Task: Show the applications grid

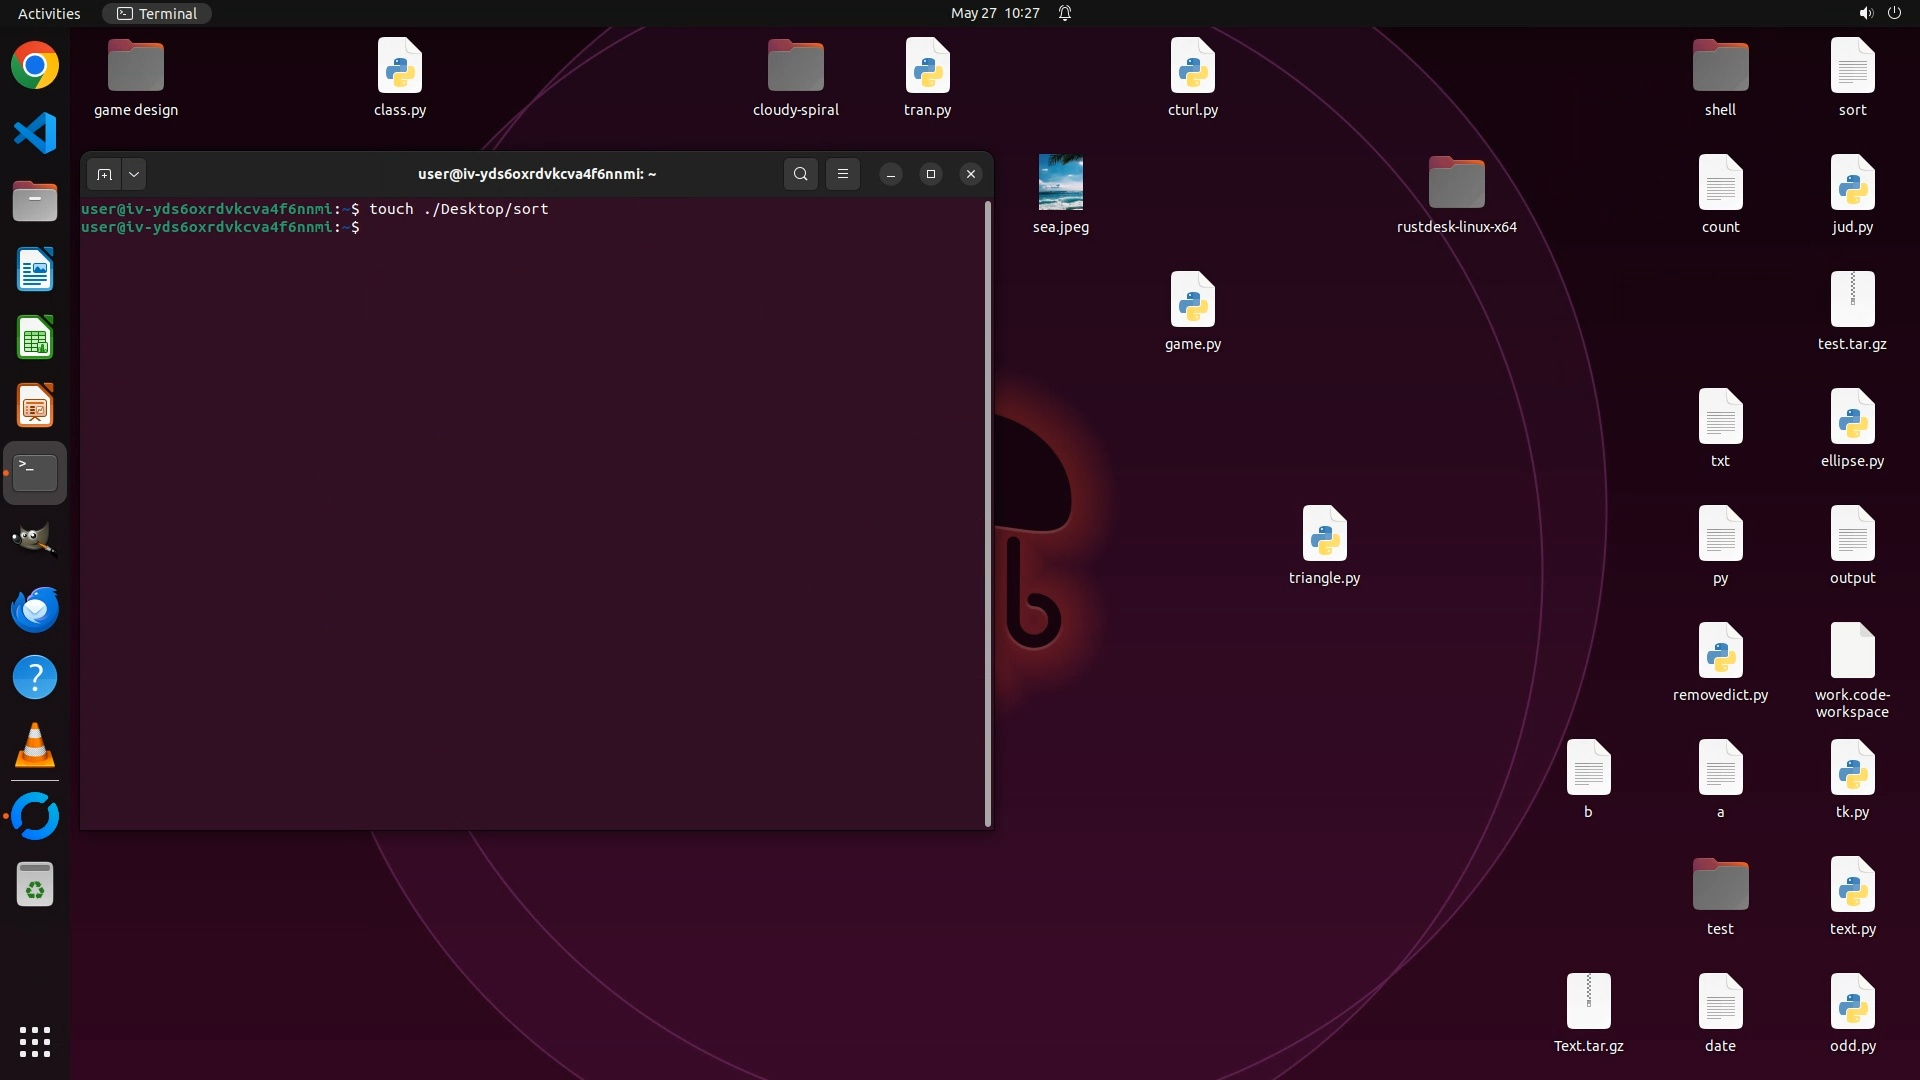Action: 35,1042
